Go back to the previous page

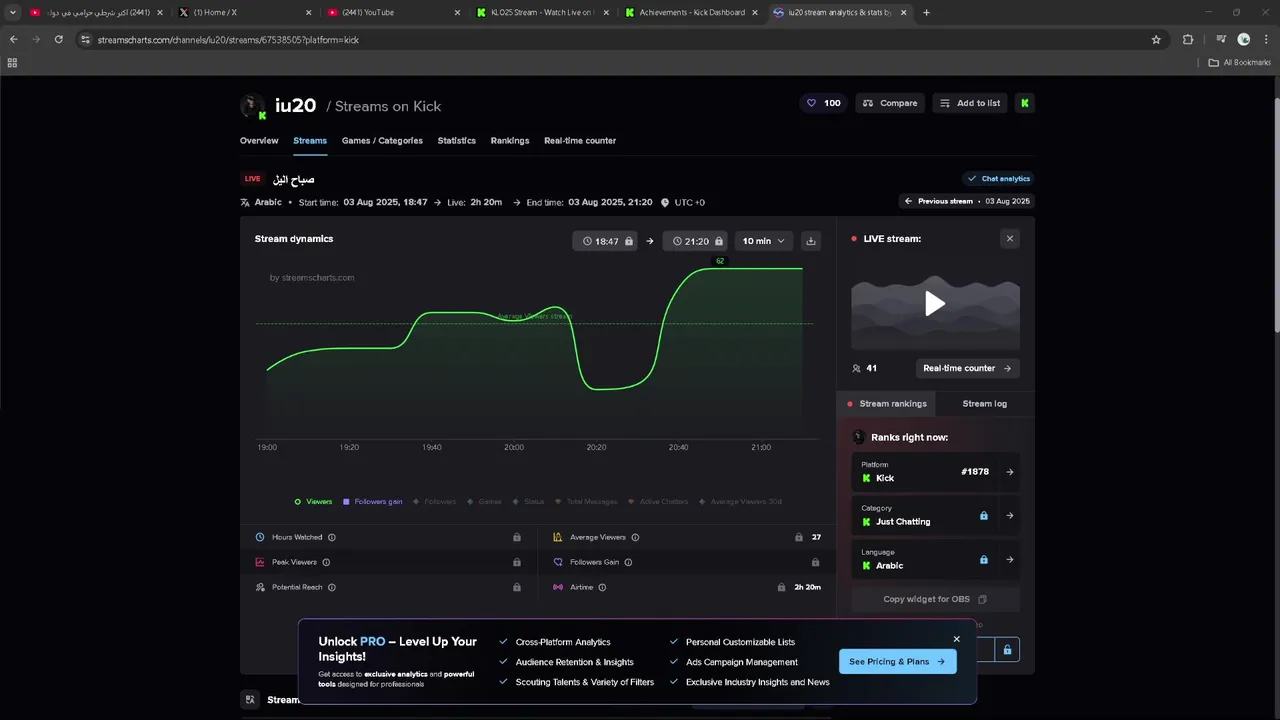click(14, 40)
